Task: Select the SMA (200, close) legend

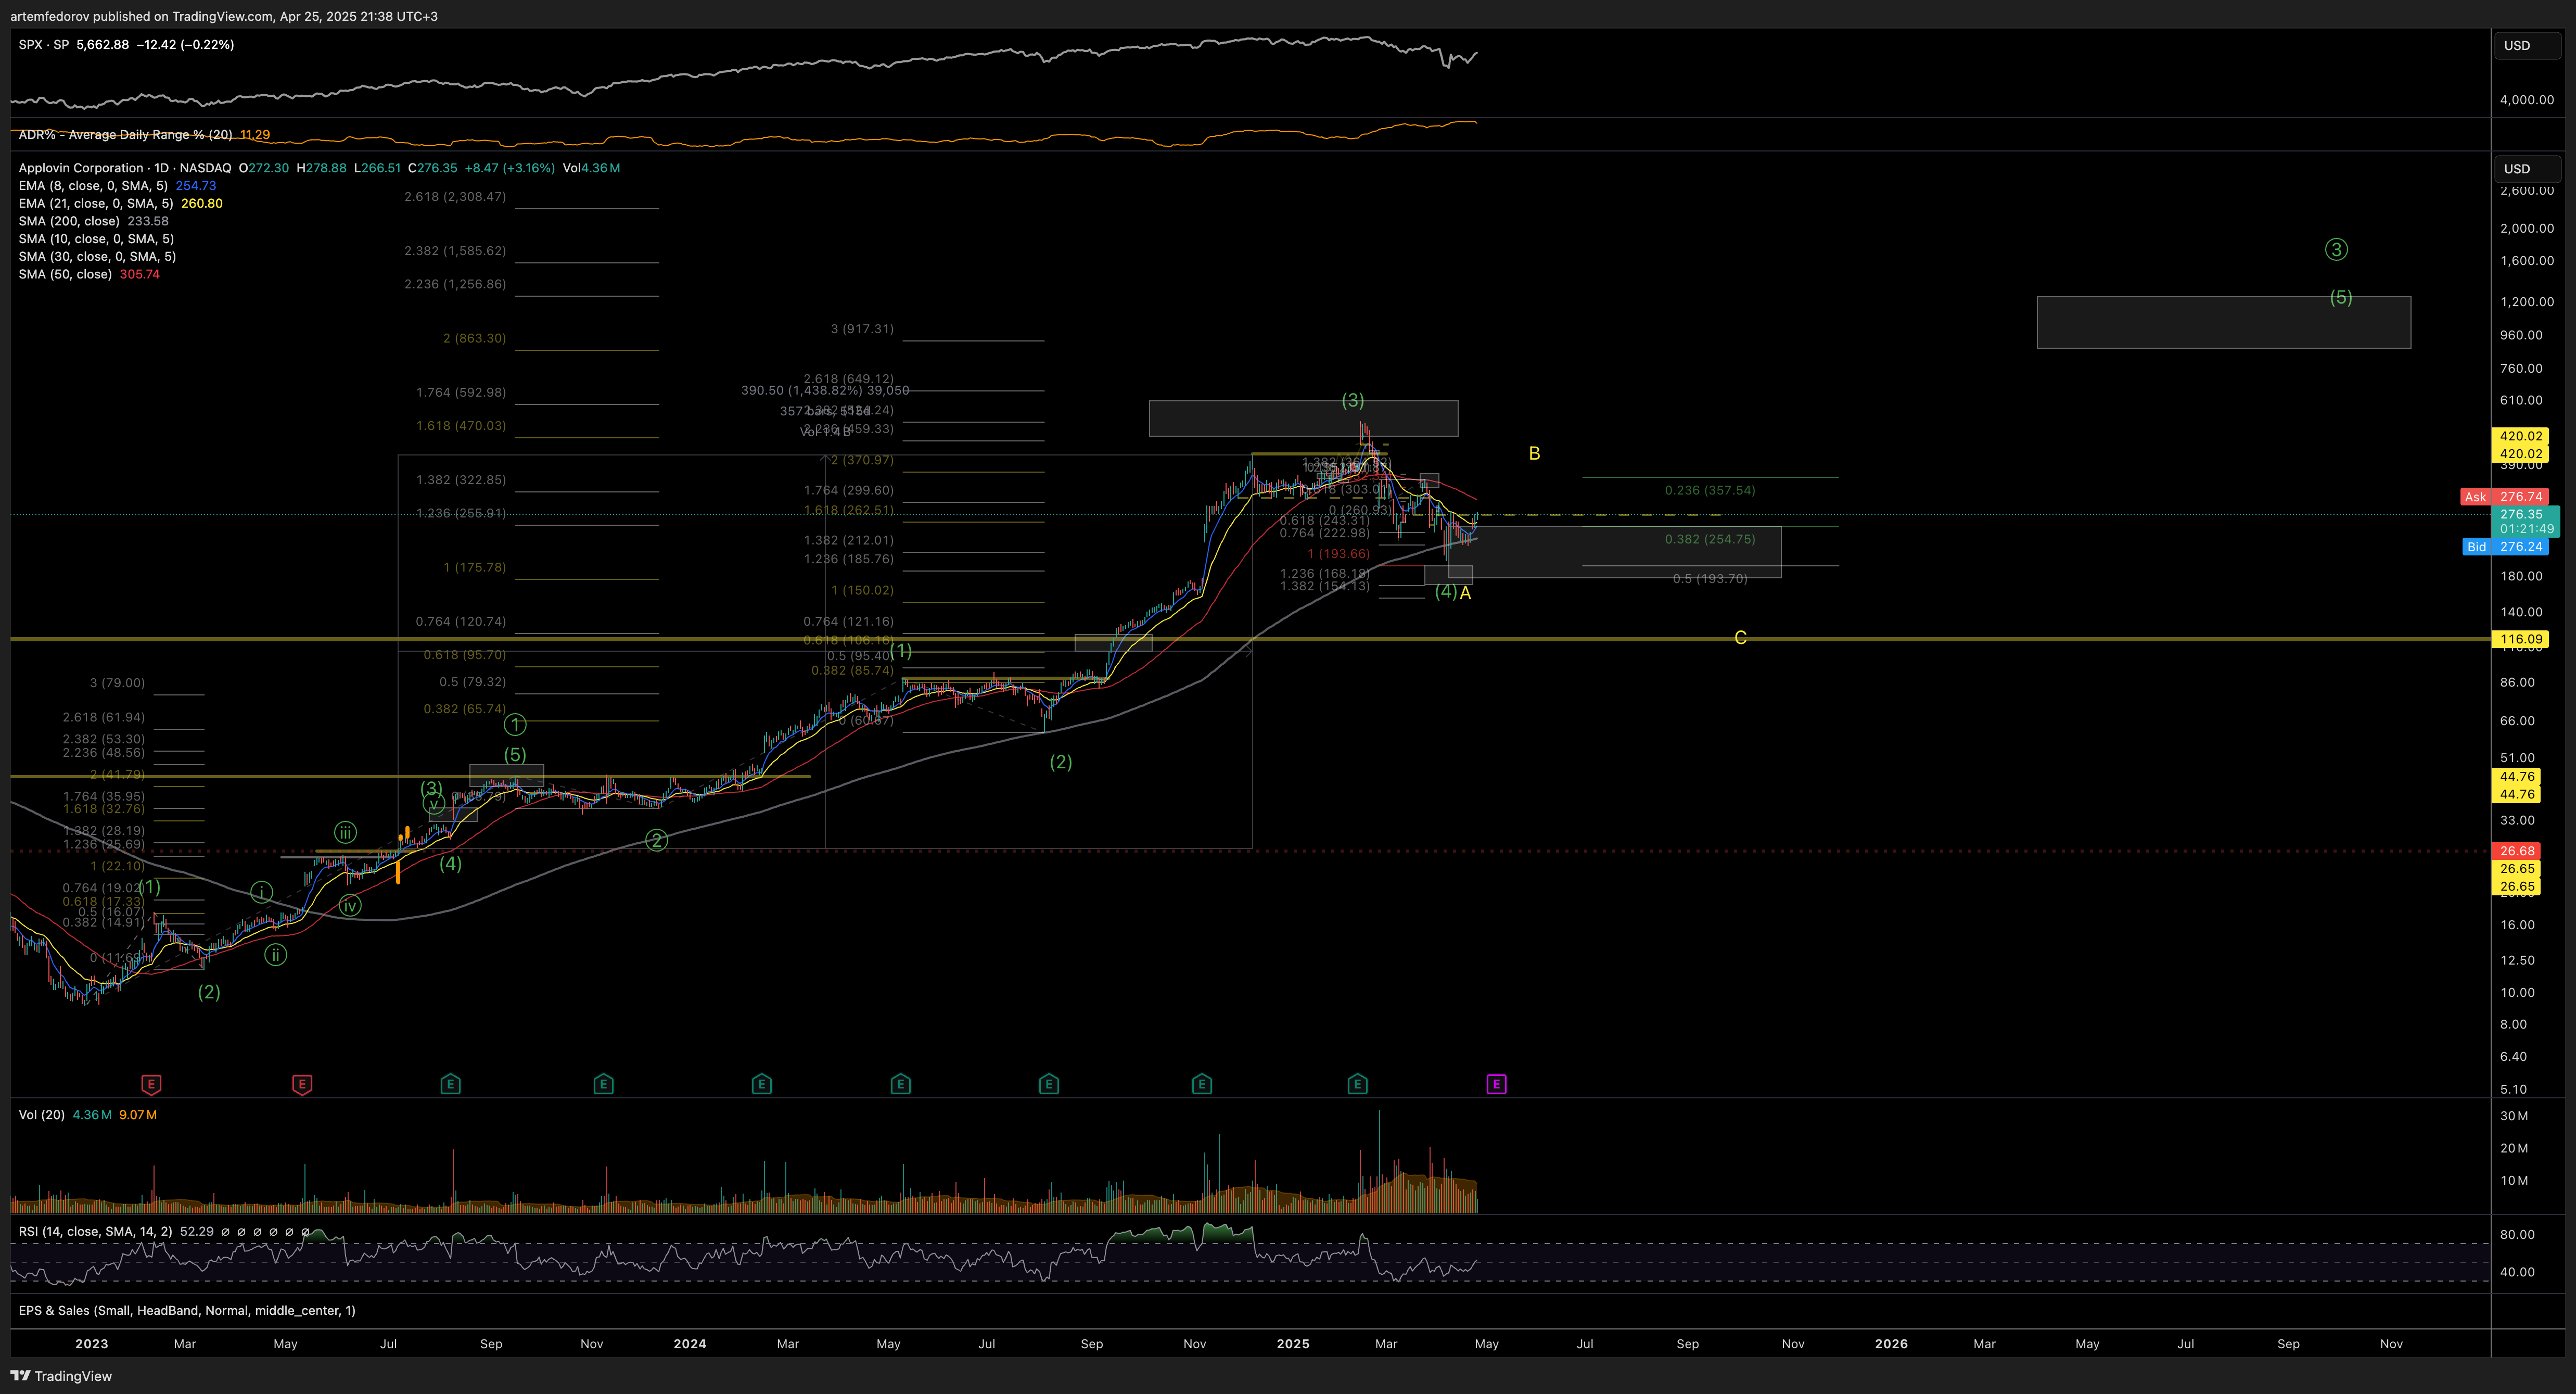Action: (x=69, y=222)
